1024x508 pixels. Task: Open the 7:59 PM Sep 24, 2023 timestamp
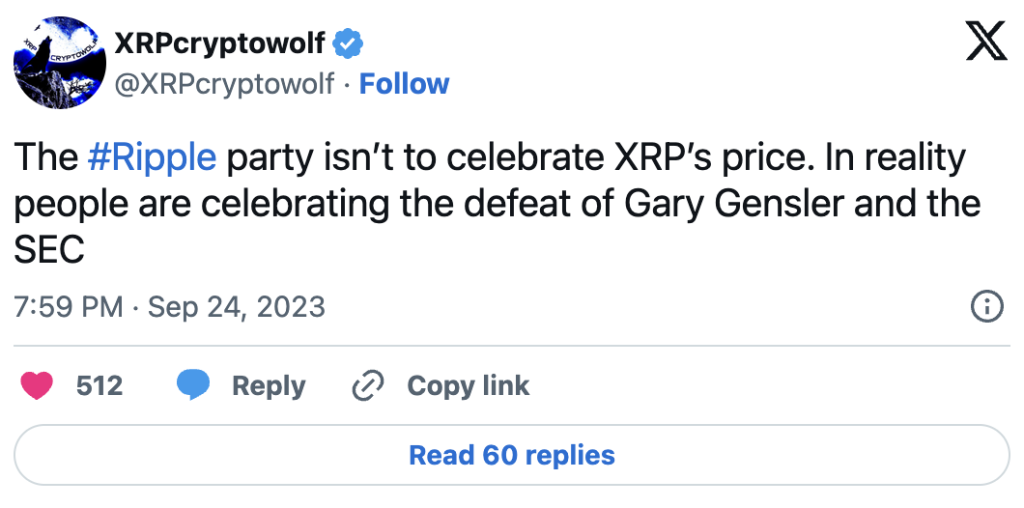coord(170,306)
